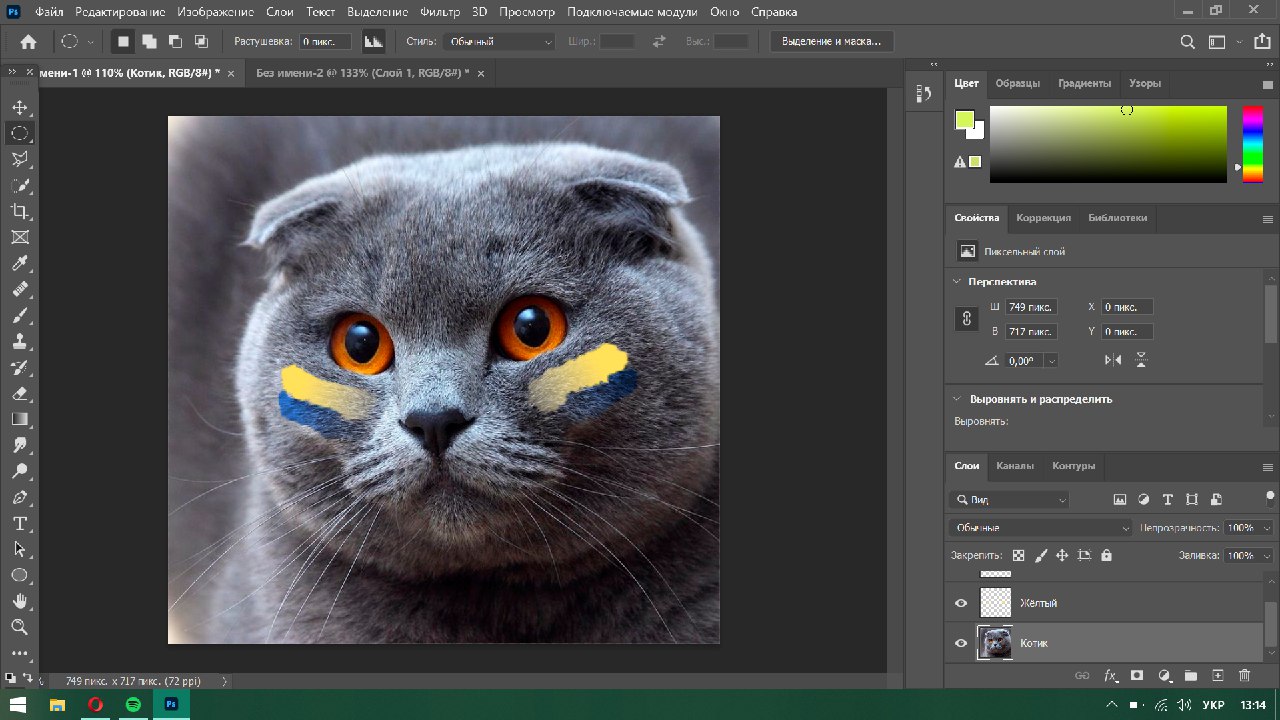Image resolution: width=1280 pixels, height=720 pixels.
Task: Click the Выделение и маска button
Action: [832, 42]
